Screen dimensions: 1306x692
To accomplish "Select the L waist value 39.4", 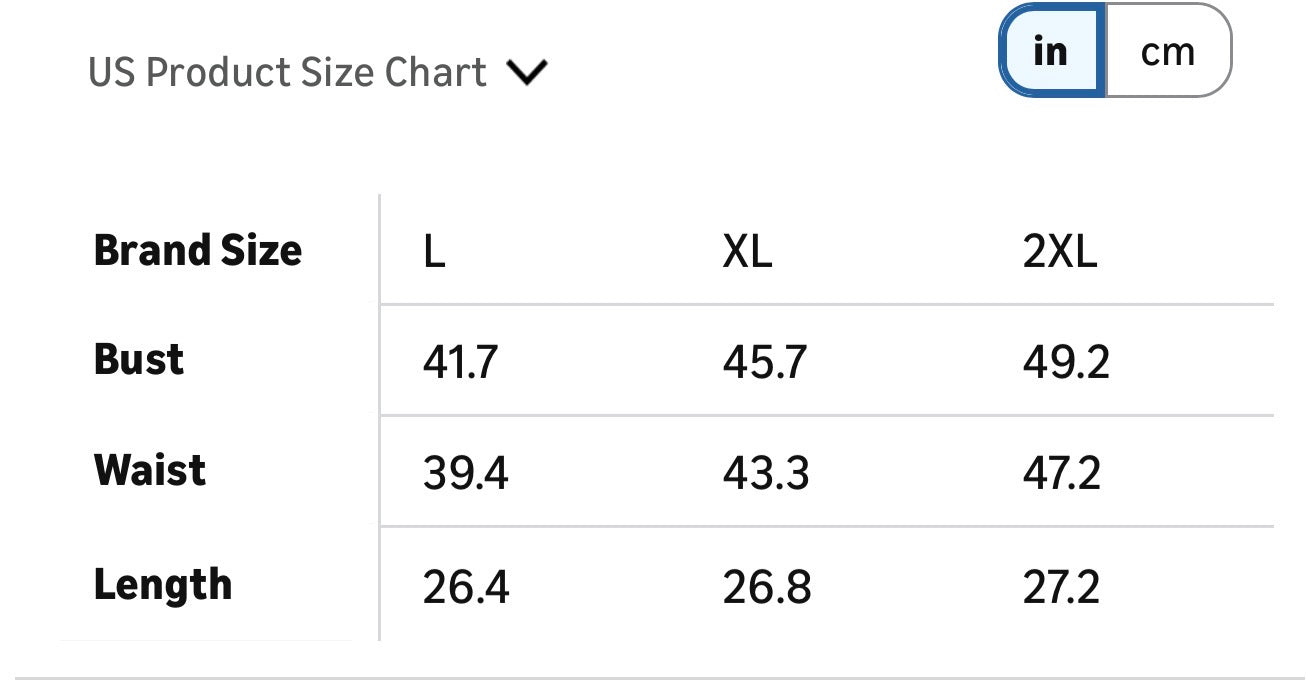I will (x=465, y=472).
